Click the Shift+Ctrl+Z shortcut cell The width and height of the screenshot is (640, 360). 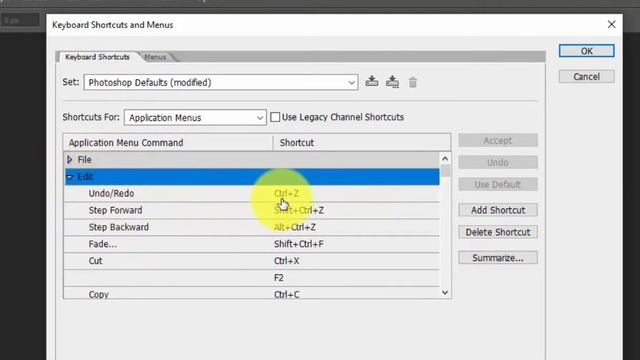(x=298, y=210)
